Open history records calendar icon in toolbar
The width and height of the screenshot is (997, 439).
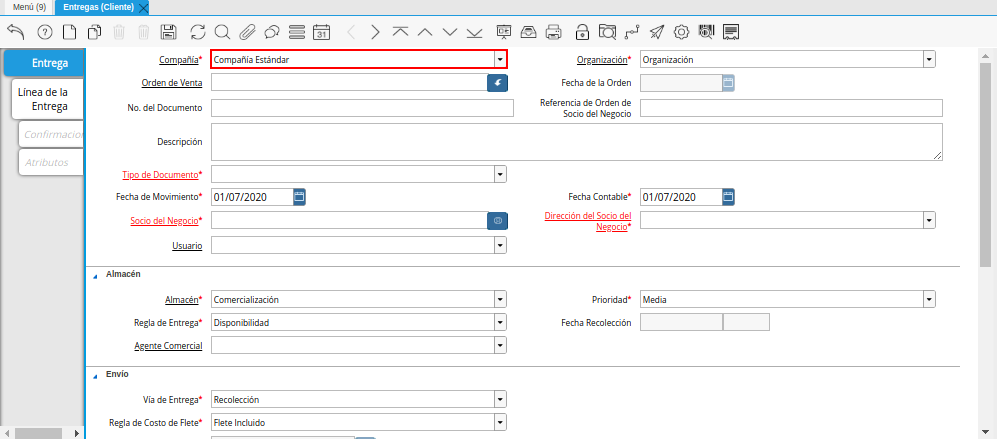click(322, 32)
